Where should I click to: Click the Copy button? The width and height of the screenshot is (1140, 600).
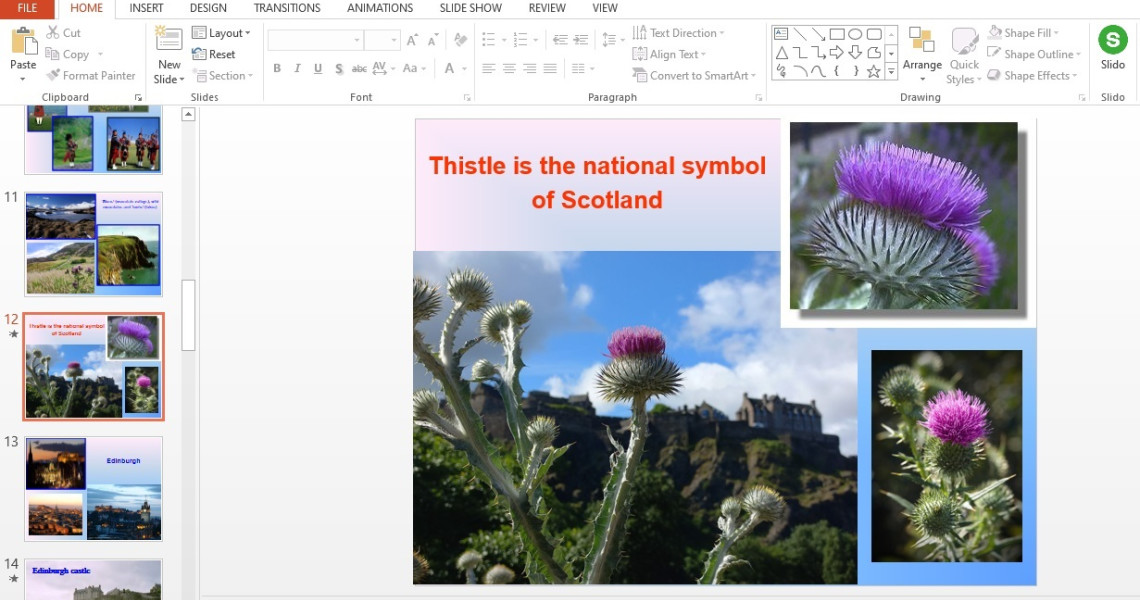pyautogui.click(x=68, y=54)
